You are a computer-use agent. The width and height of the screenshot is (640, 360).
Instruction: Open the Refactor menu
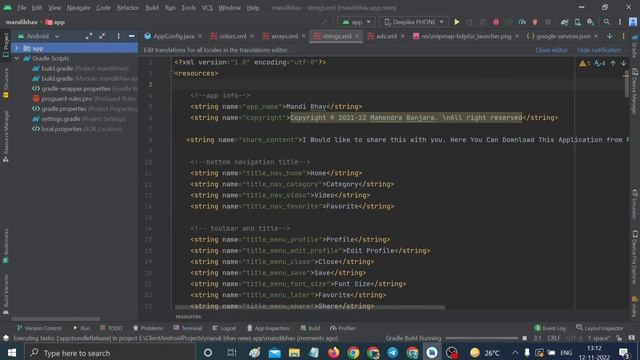coord(127,8)
